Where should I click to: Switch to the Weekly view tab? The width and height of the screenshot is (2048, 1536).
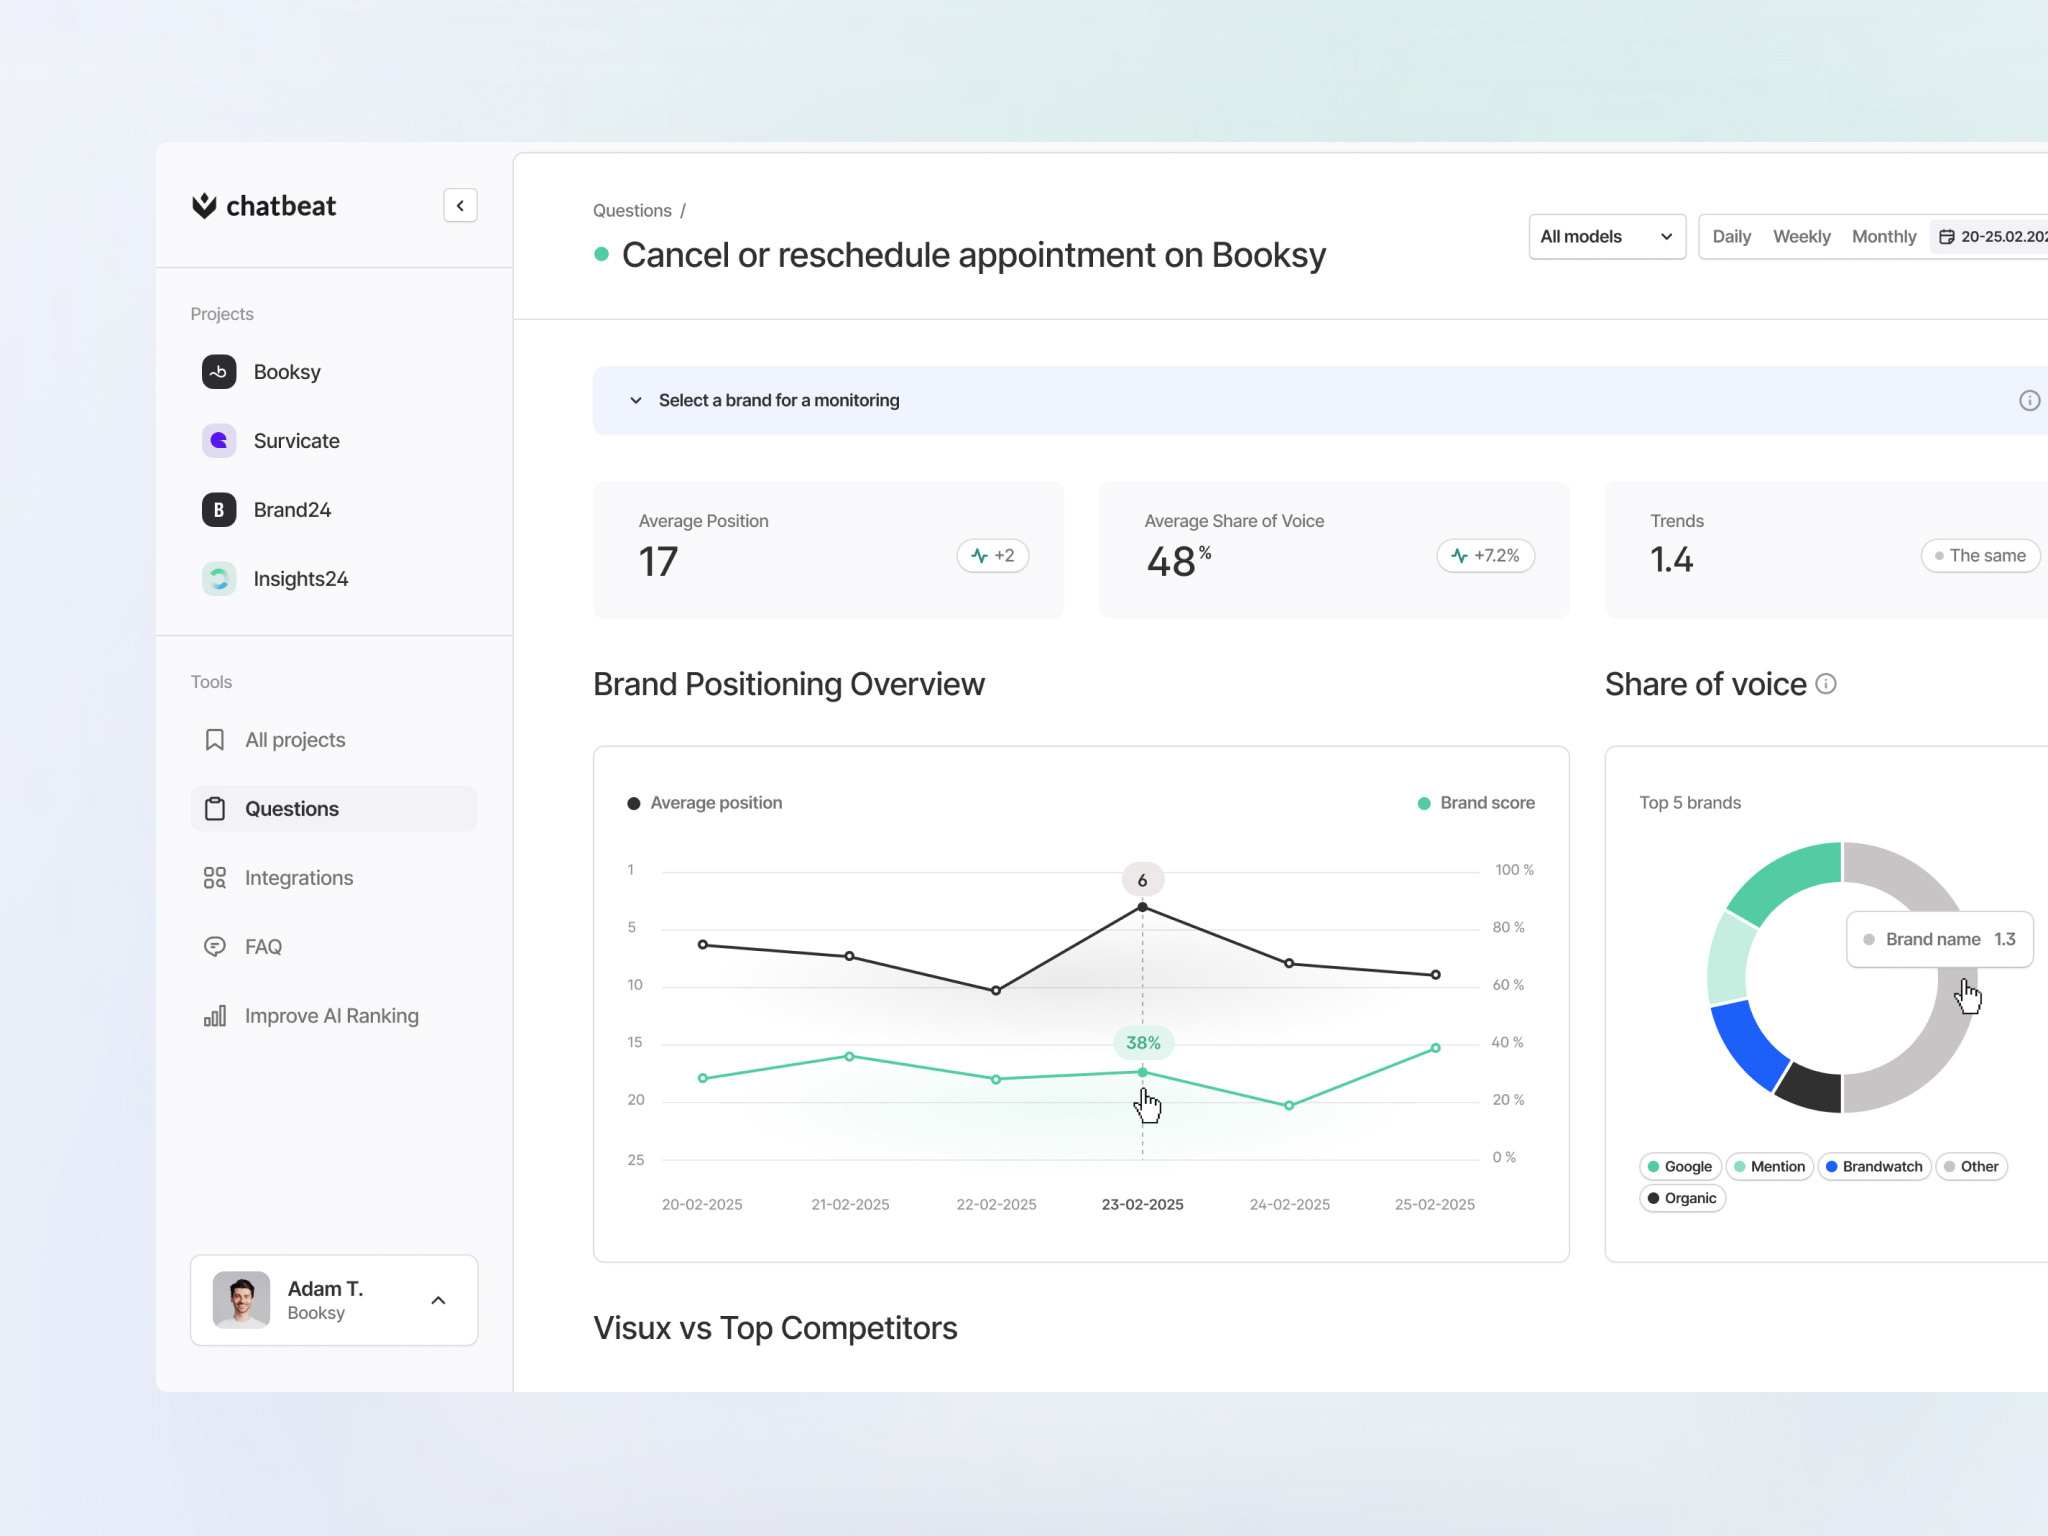click(x=1801, y=237)
